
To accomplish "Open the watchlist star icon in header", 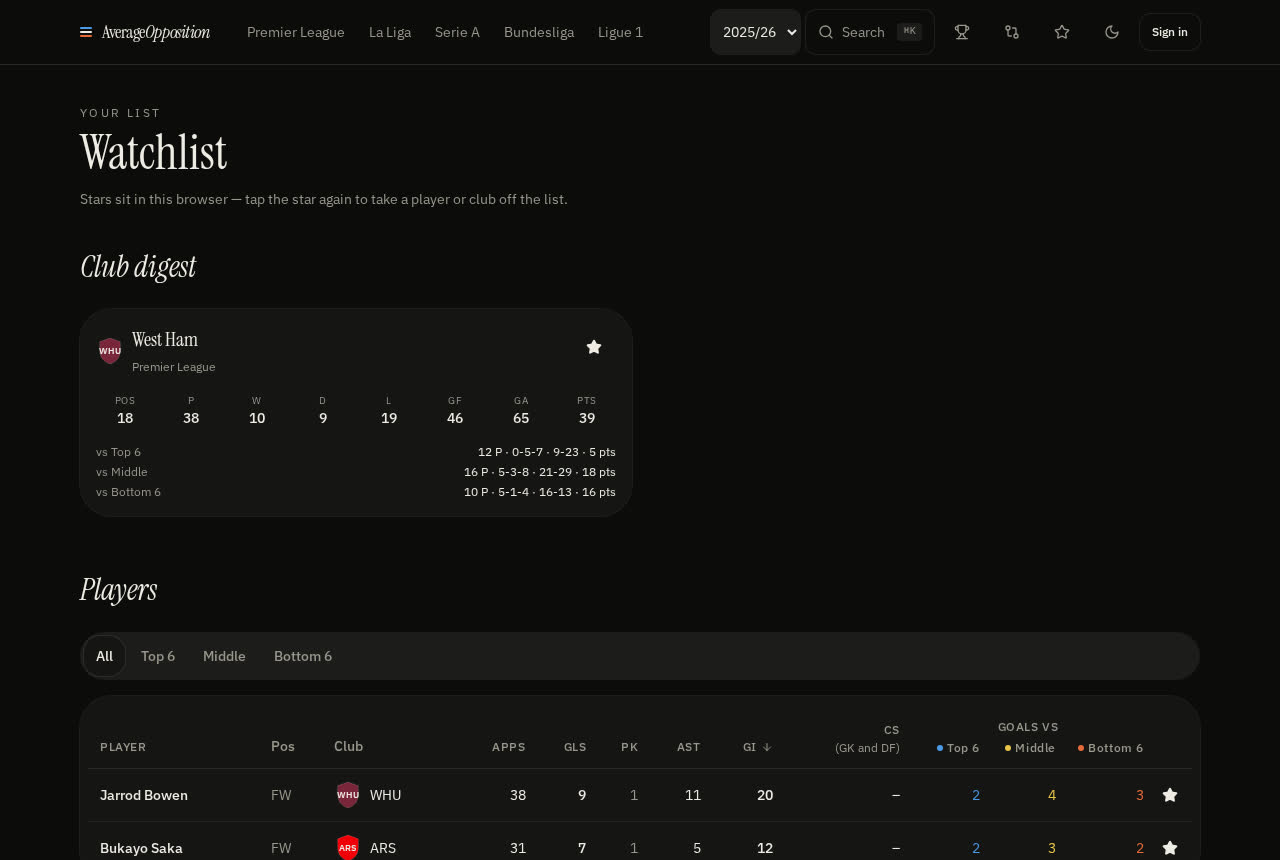I will click(1062, 32).
